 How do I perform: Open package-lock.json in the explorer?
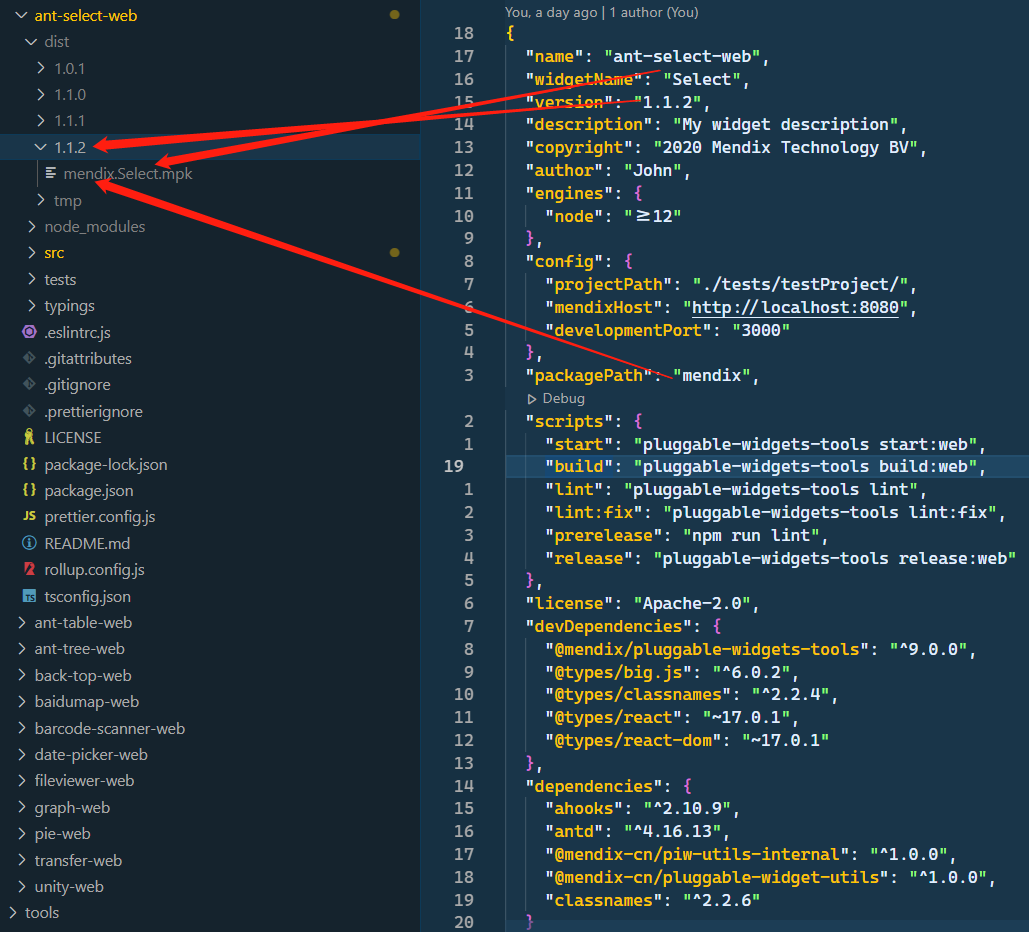105,465
